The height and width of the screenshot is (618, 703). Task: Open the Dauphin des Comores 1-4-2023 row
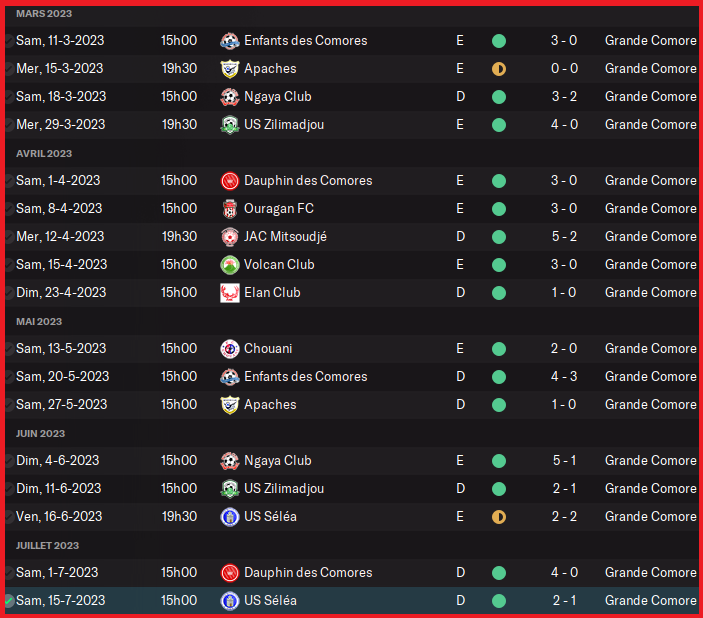tap(307, 181)
